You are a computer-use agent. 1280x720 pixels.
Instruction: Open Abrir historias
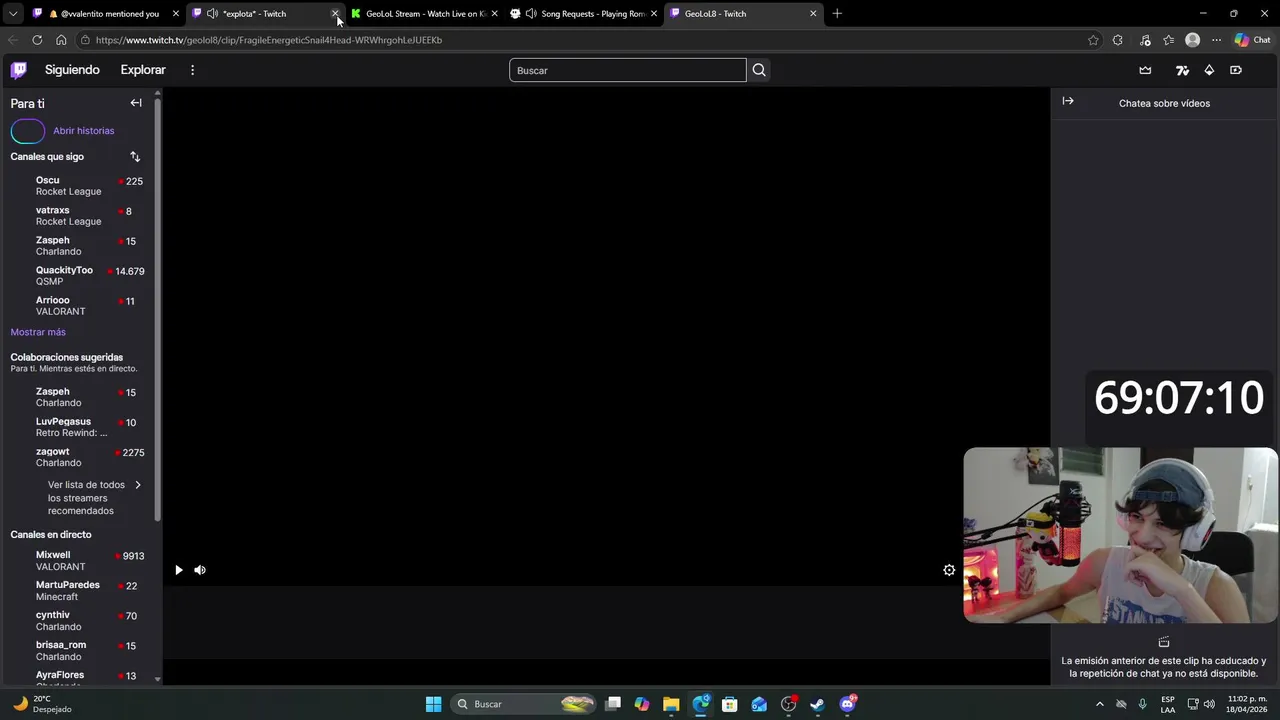pyautogui.click(x=84, y=131)
